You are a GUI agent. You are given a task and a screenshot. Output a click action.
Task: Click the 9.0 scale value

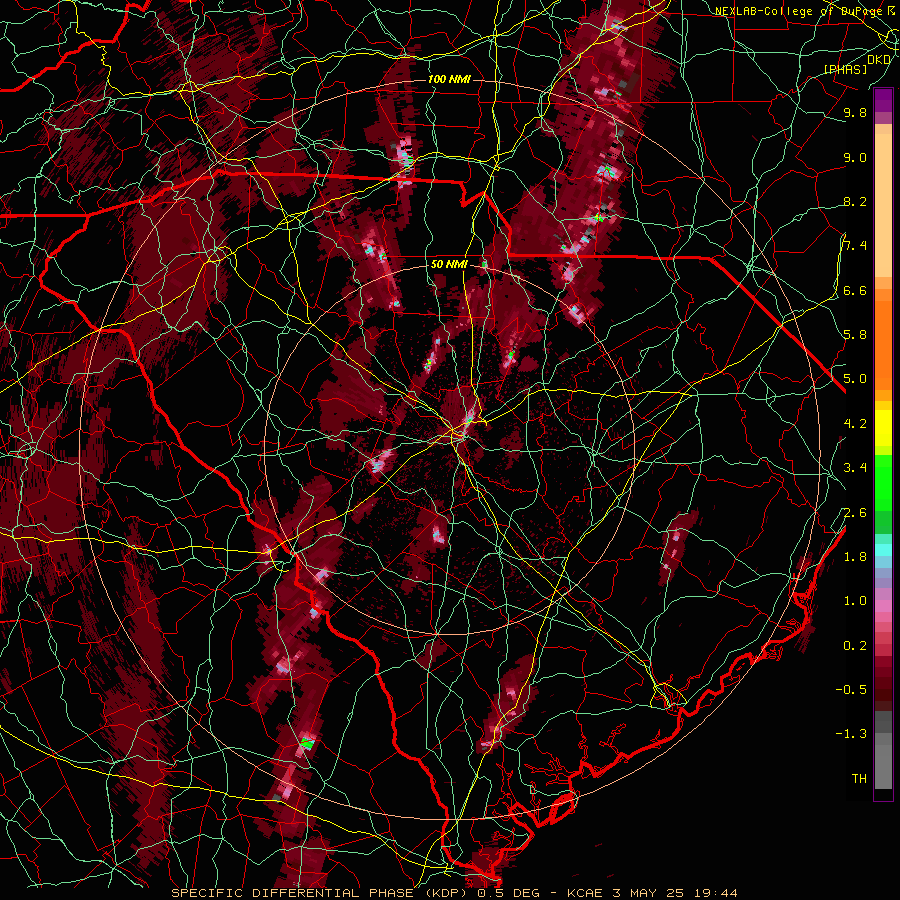click(855, 158)
